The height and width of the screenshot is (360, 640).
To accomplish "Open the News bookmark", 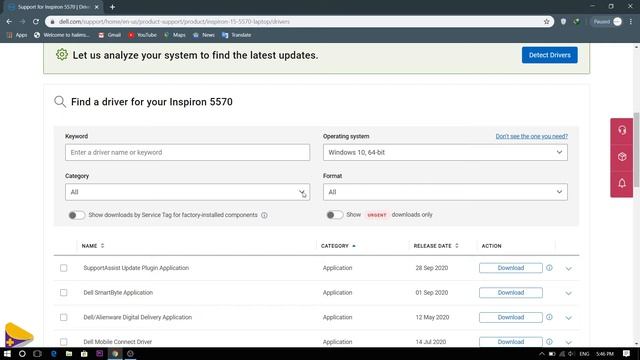I will coord(204,35).
